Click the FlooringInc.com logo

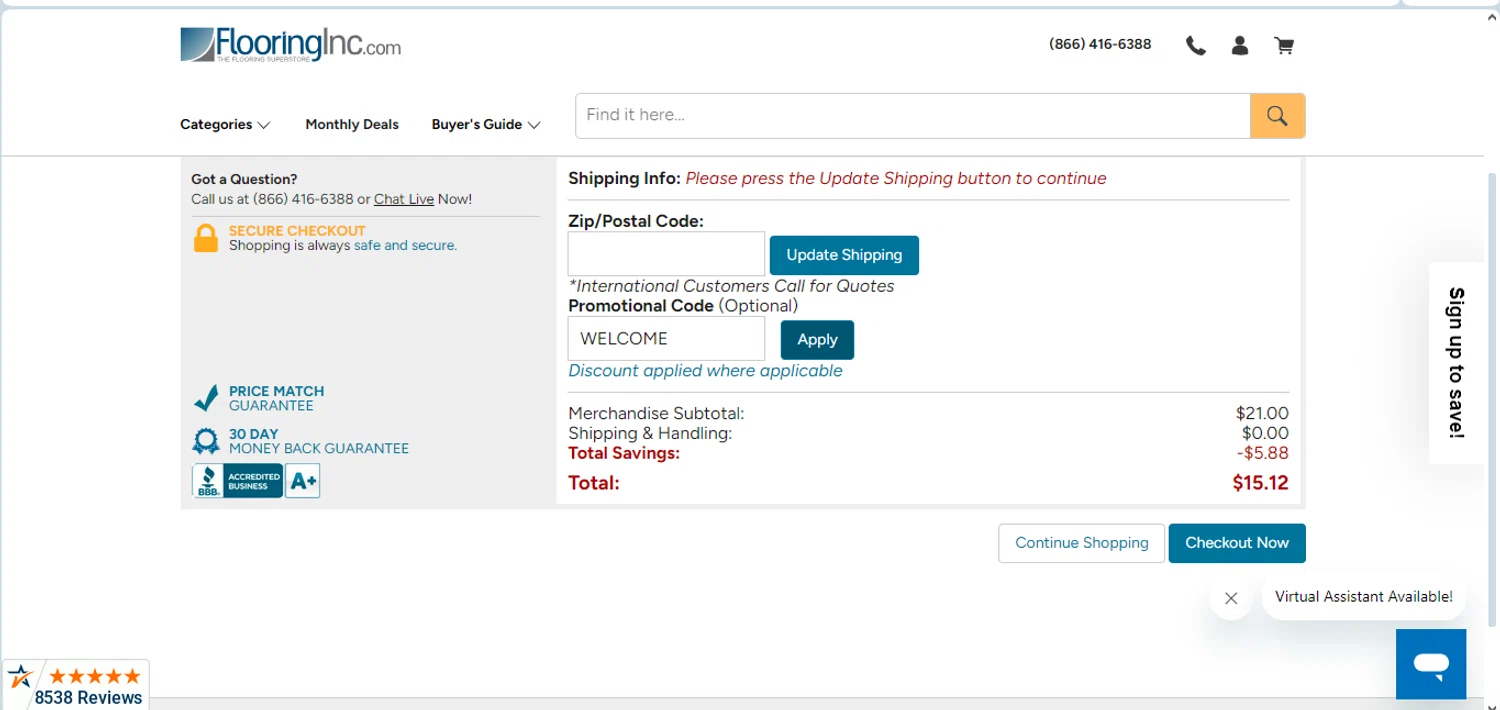290,45
